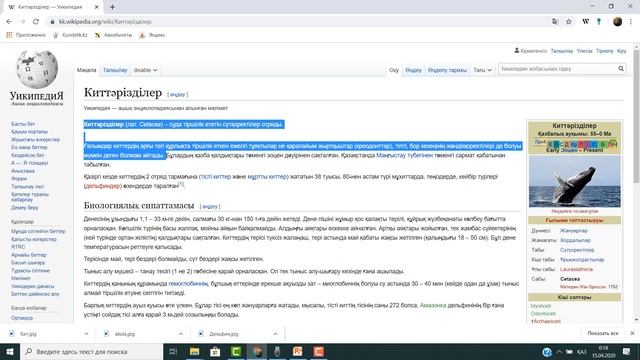The width and height of the screenshot is (640, 360).
Task: Click the Wikipedia globe logo
Action: pos(37,69)
